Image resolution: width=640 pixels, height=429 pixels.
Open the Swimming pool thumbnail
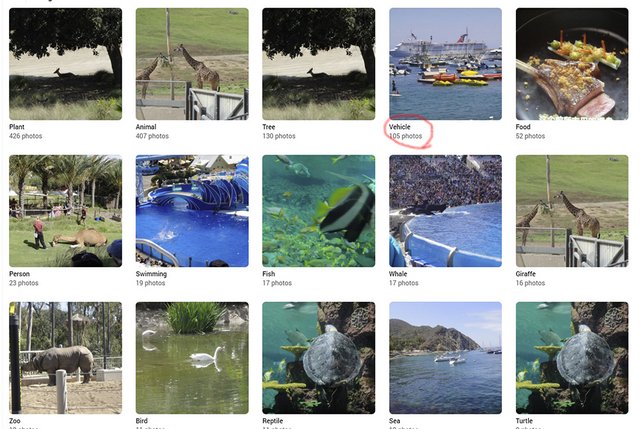tap(192, 211)
